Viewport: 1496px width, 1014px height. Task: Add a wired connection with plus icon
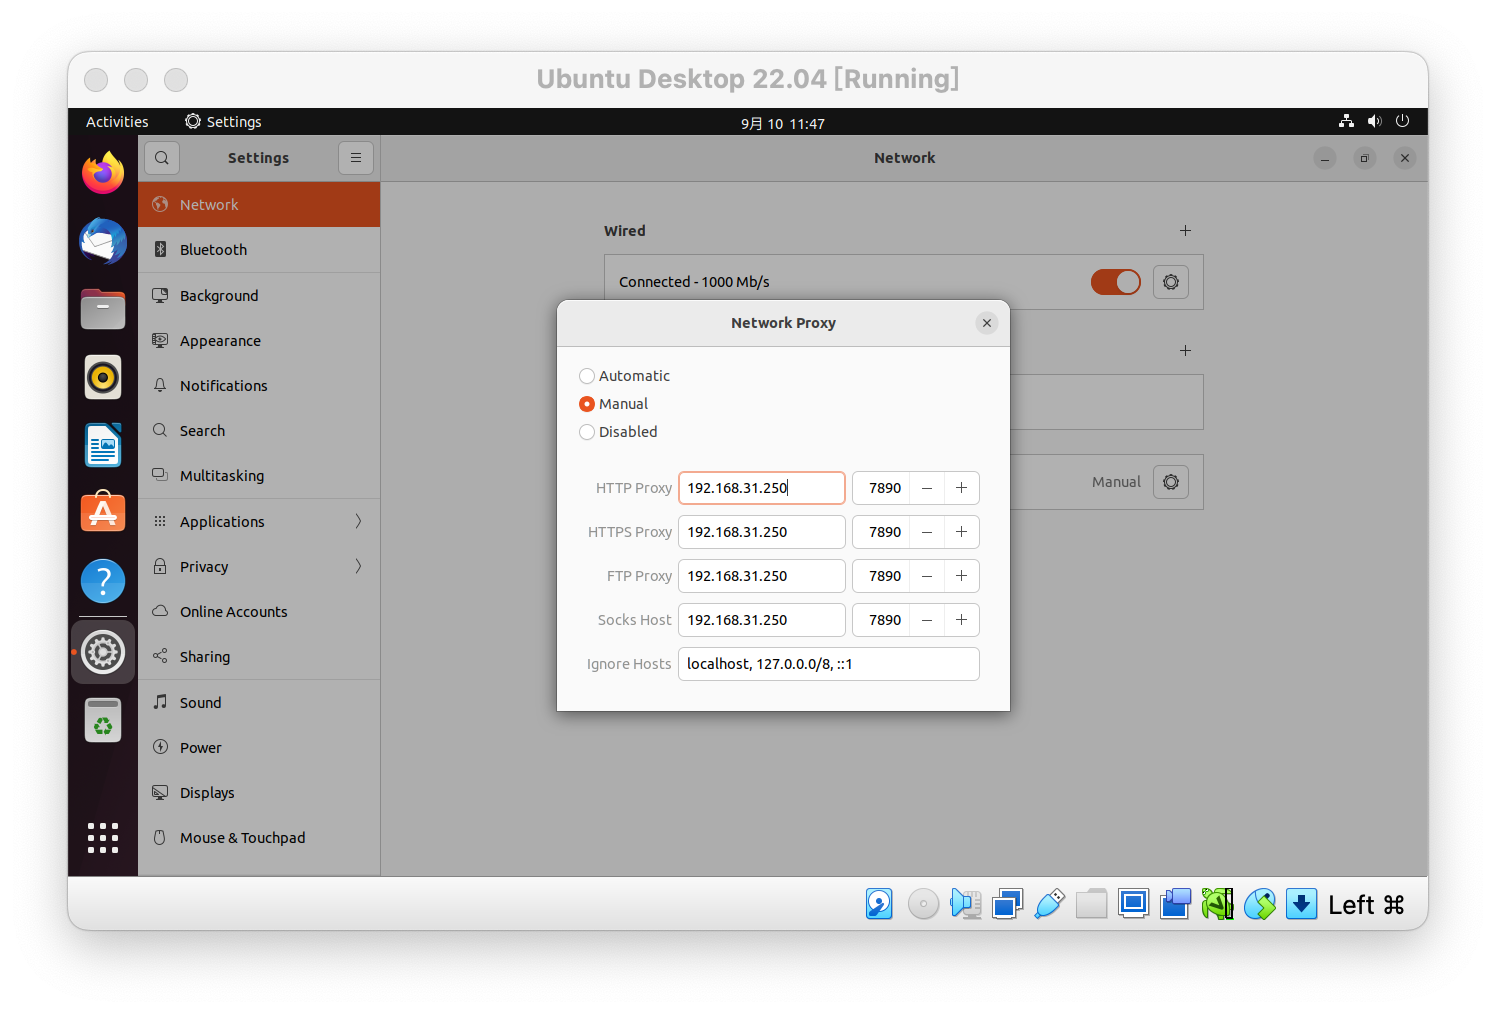pyautogui.click(x=1185, y=230)
